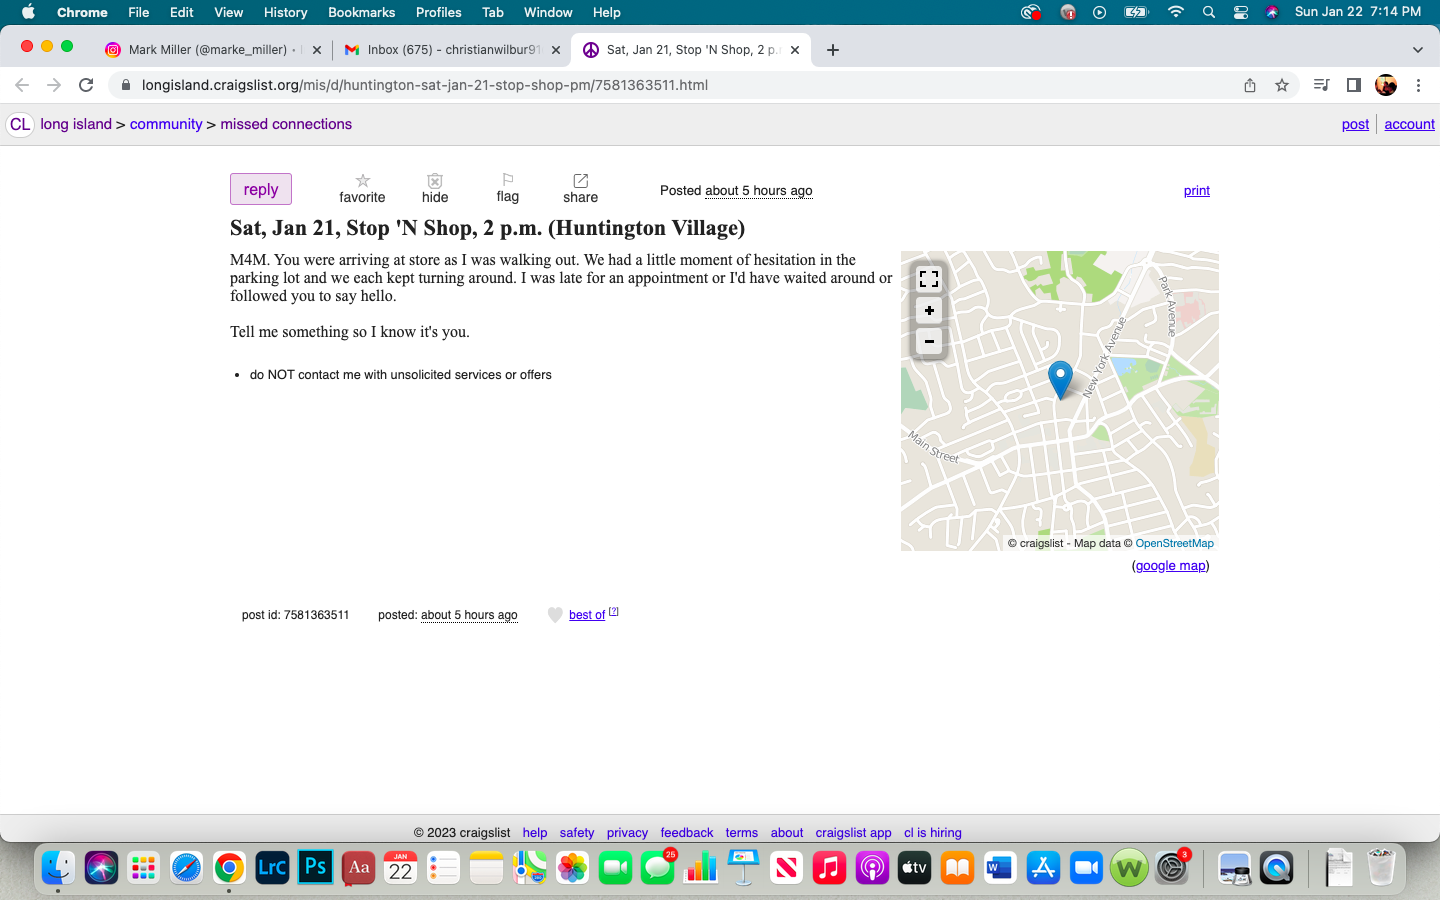Viewport: 1440px width, 900px height.
Task: Click the account link
Action: [x=1409, y=124]
